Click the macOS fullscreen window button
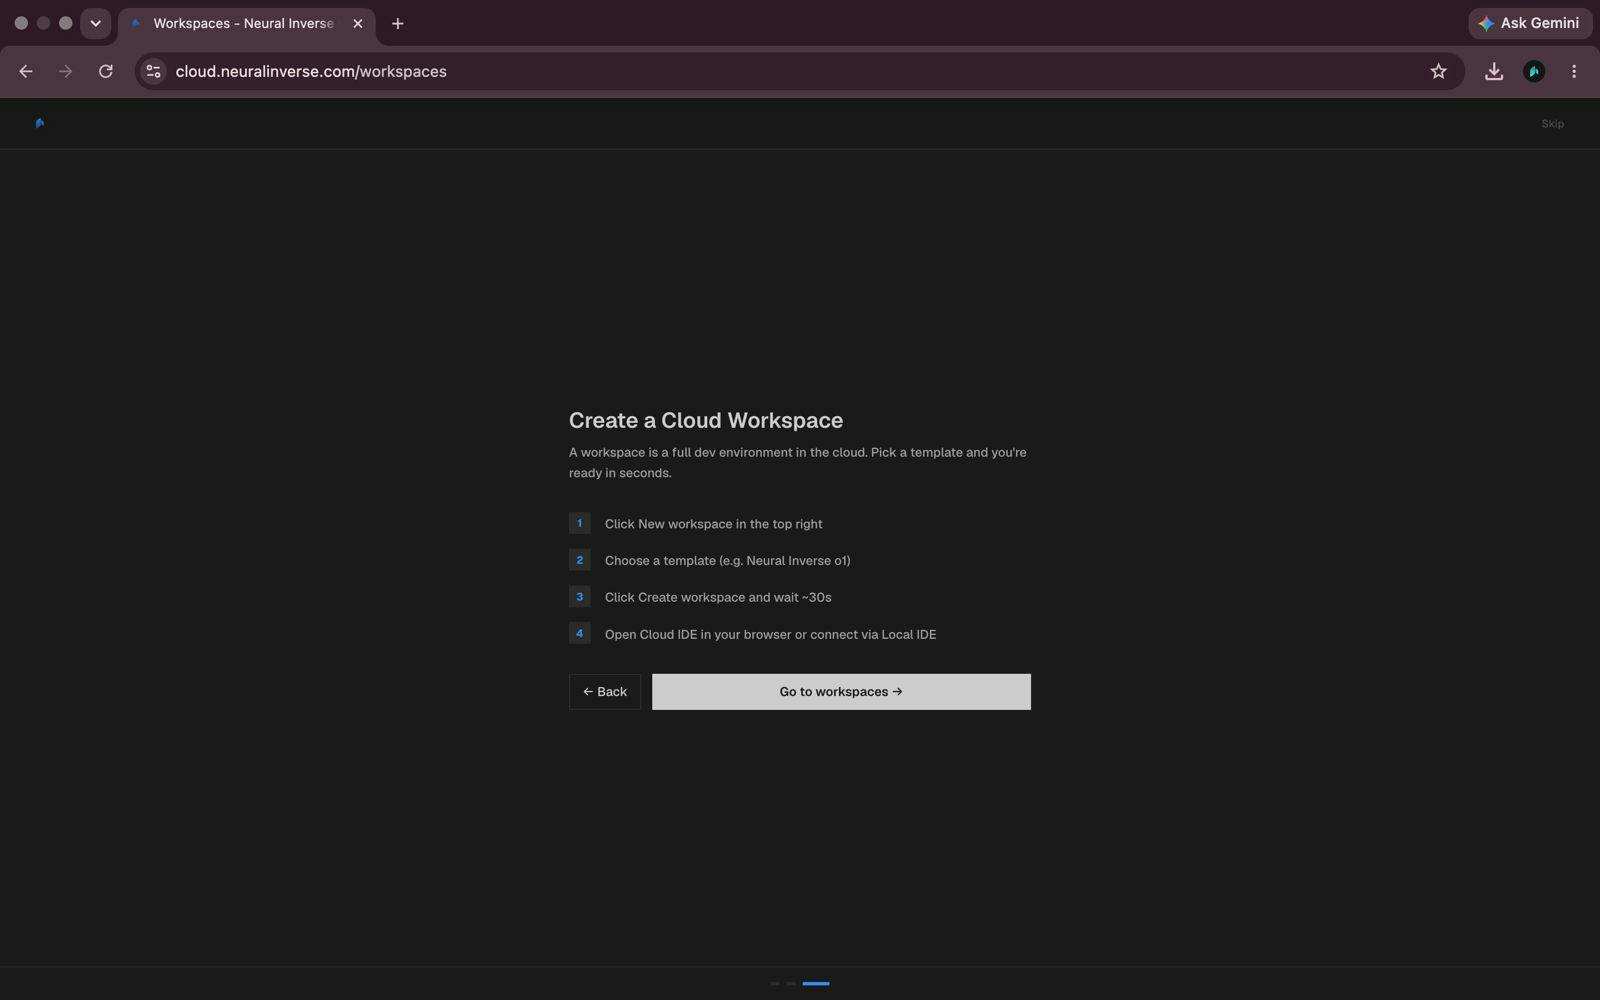This screenshot has height=1000, width=1600. point(65,23)
